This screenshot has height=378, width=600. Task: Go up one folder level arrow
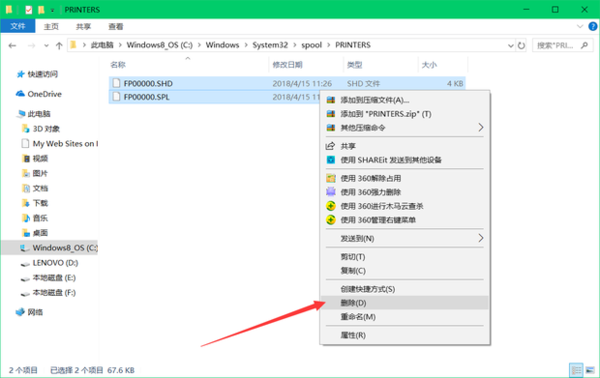click(59, 46)
